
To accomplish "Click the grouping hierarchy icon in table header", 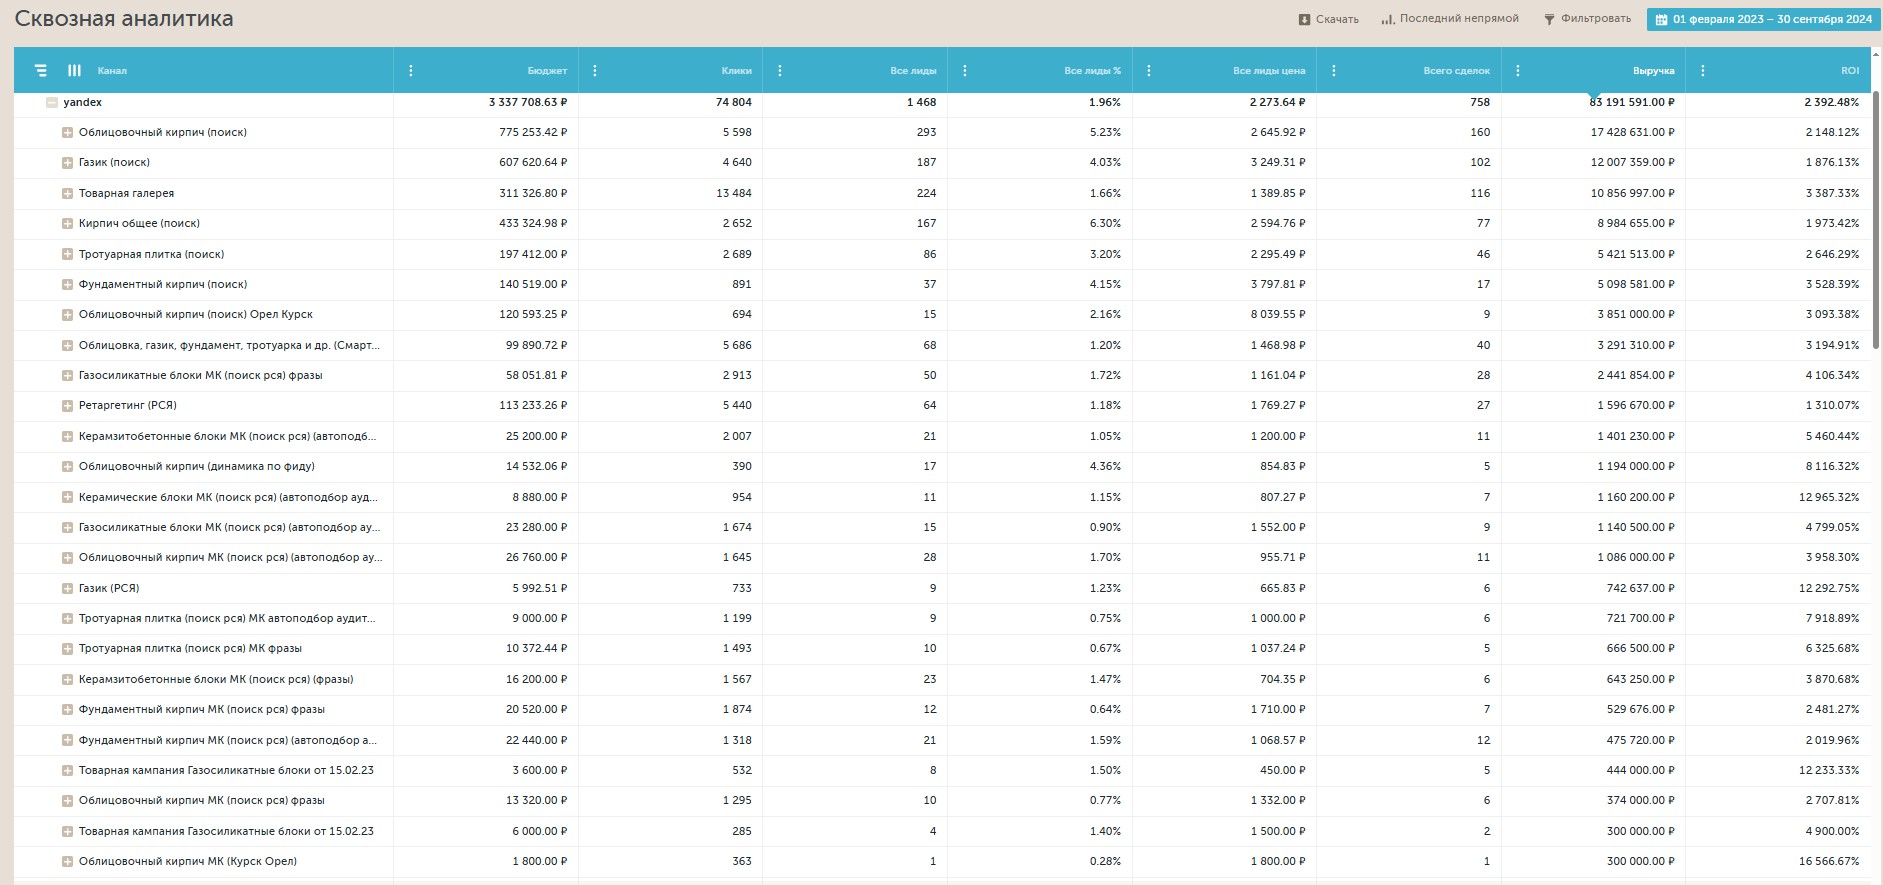I will 41,71.
